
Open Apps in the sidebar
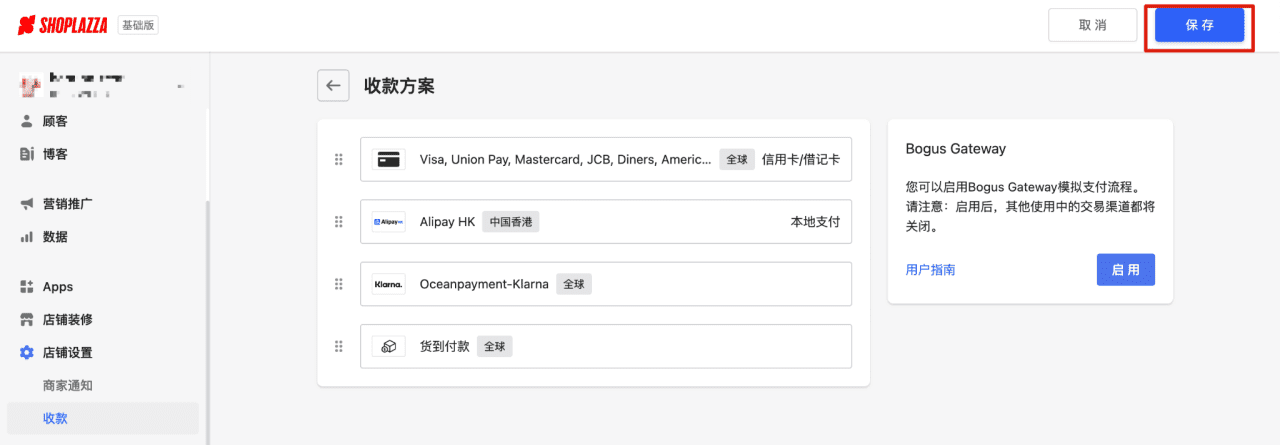[57, 287]
